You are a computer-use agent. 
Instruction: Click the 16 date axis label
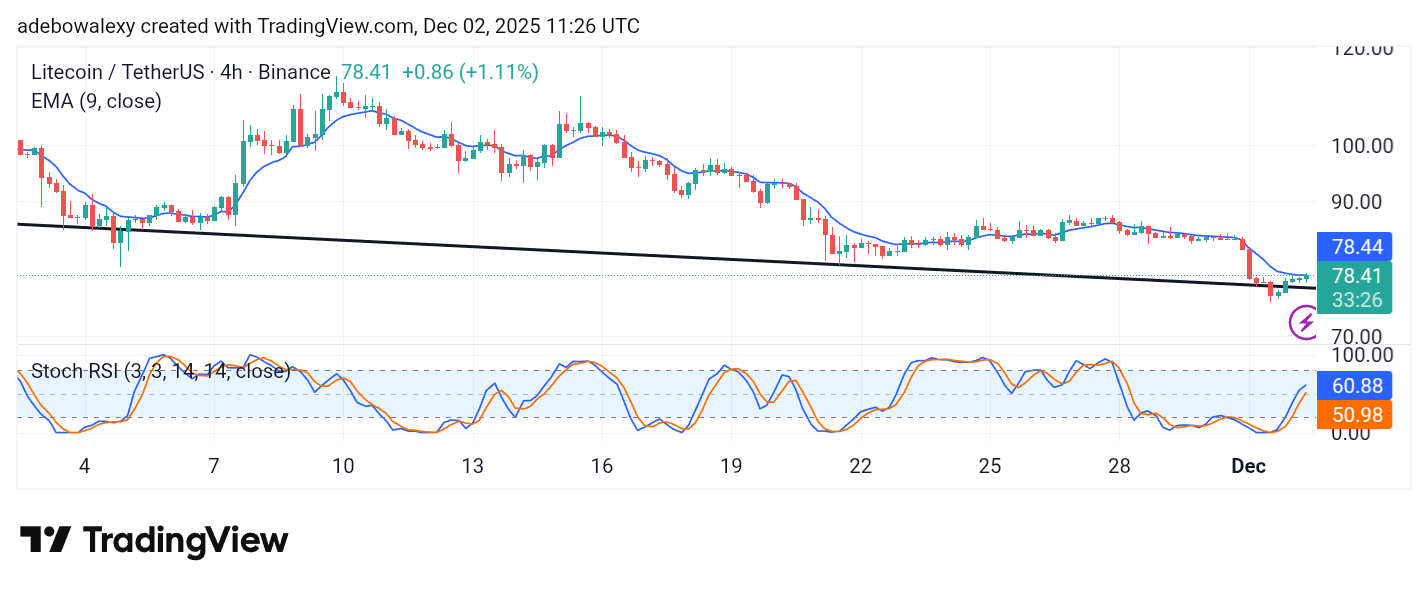(x=601, y=466)
